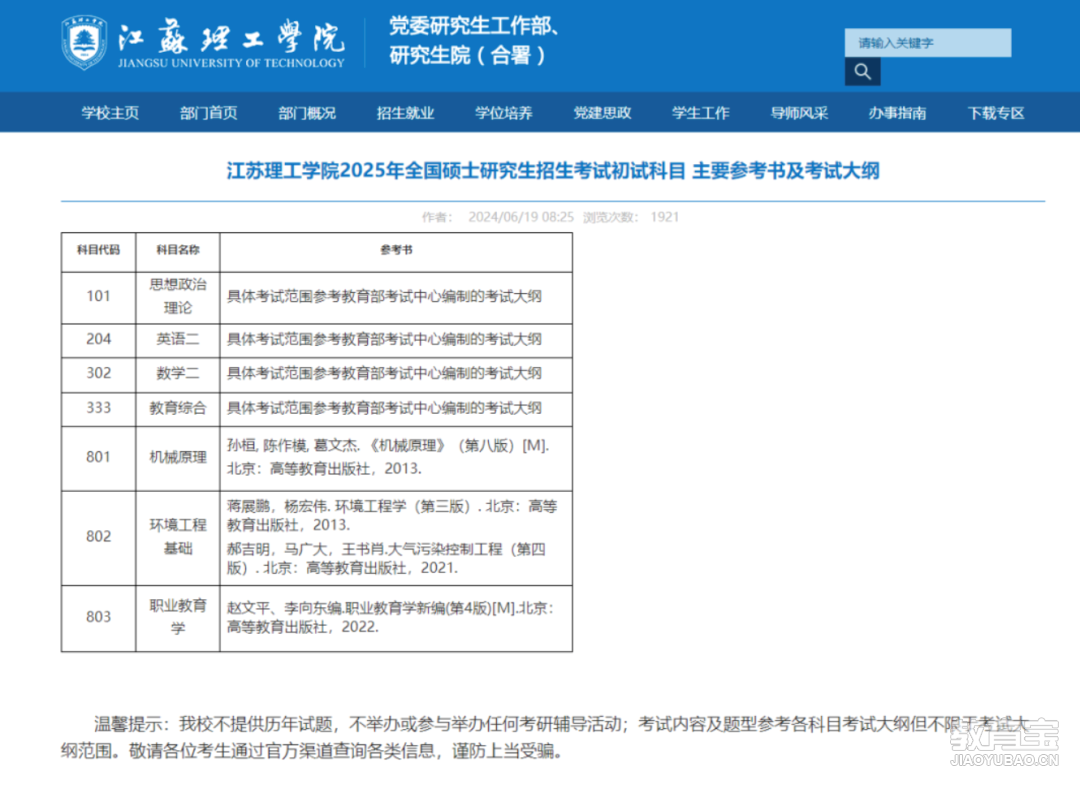Select subject code cell 302

98,373
